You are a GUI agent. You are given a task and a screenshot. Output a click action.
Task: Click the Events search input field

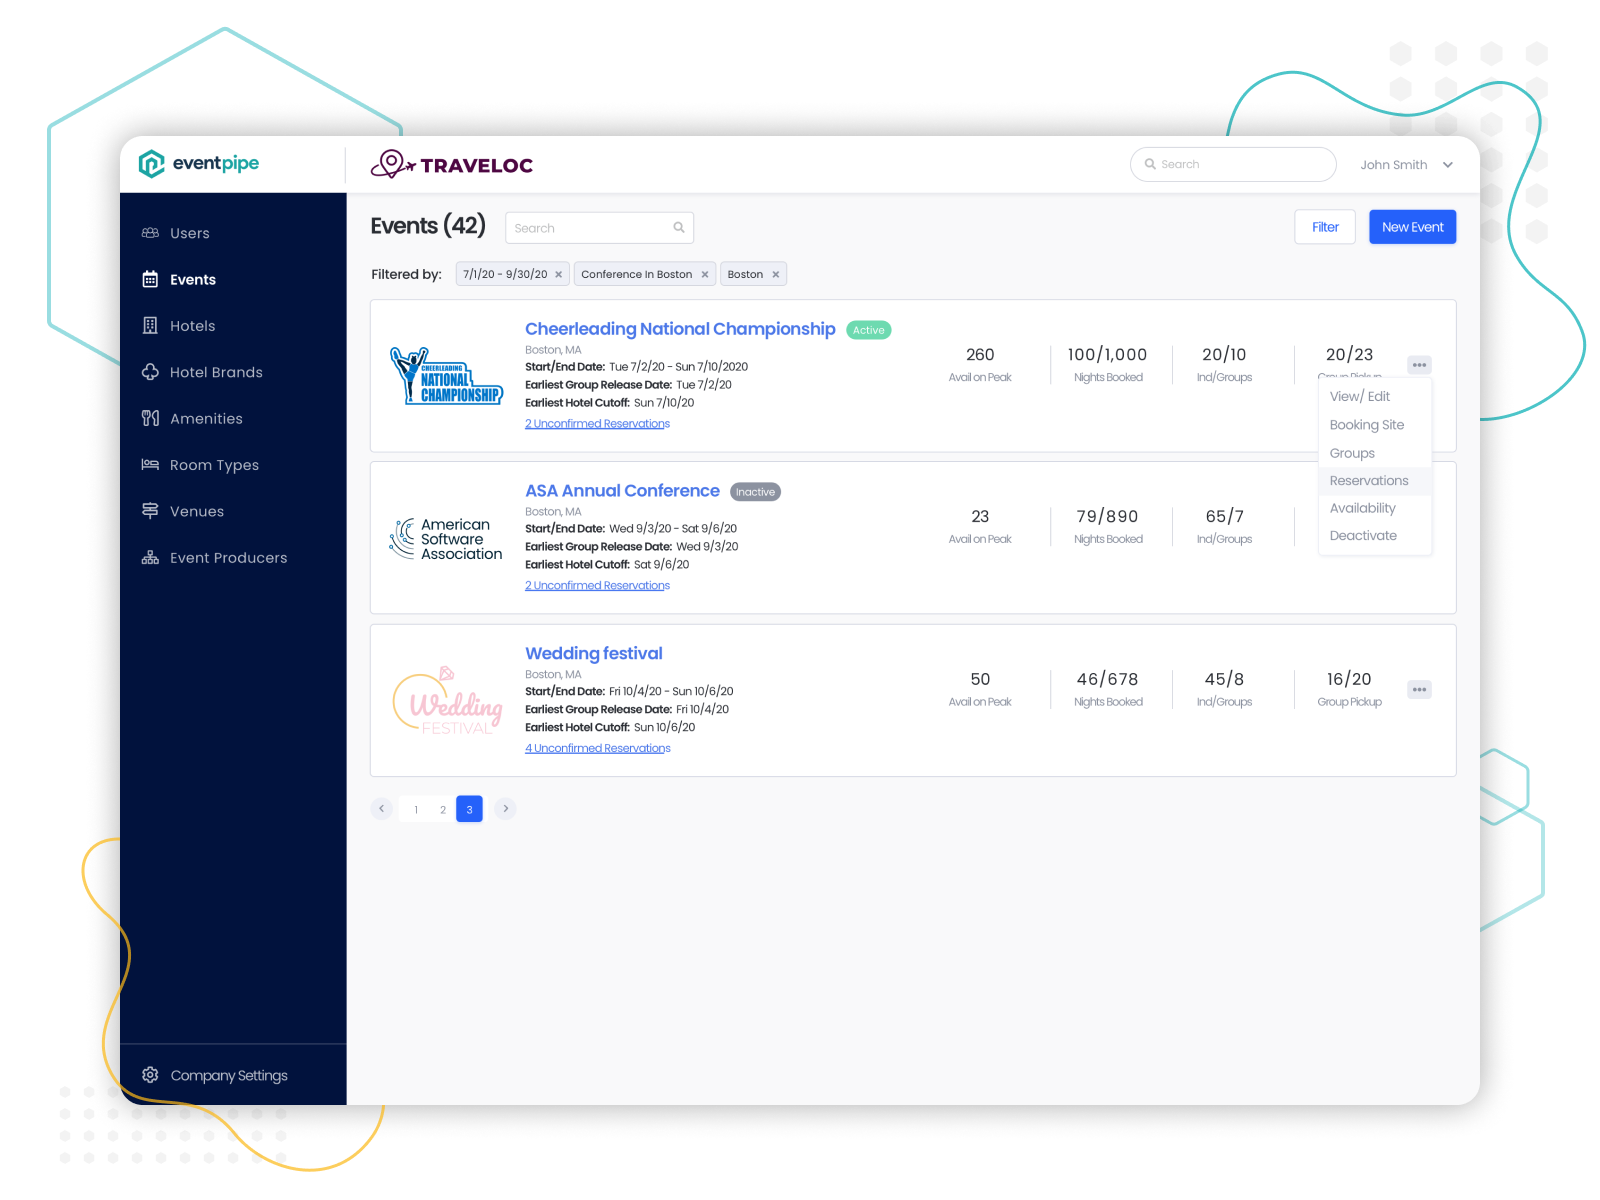pos(590,227)
